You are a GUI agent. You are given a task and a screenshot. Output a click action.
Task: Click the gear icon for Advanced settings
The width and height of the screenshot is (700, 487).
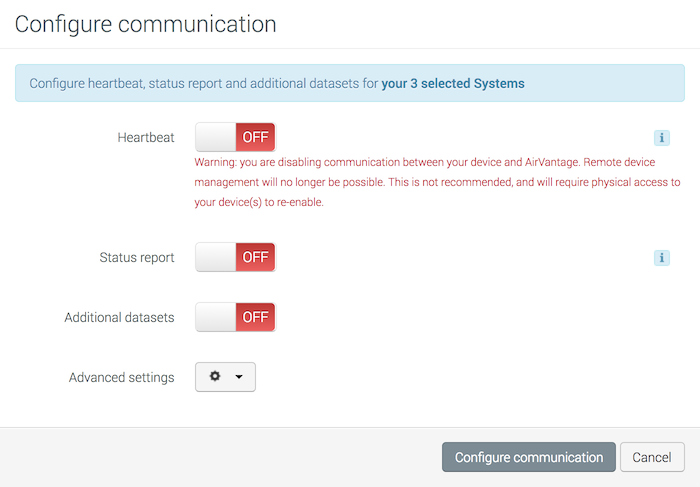215,377
